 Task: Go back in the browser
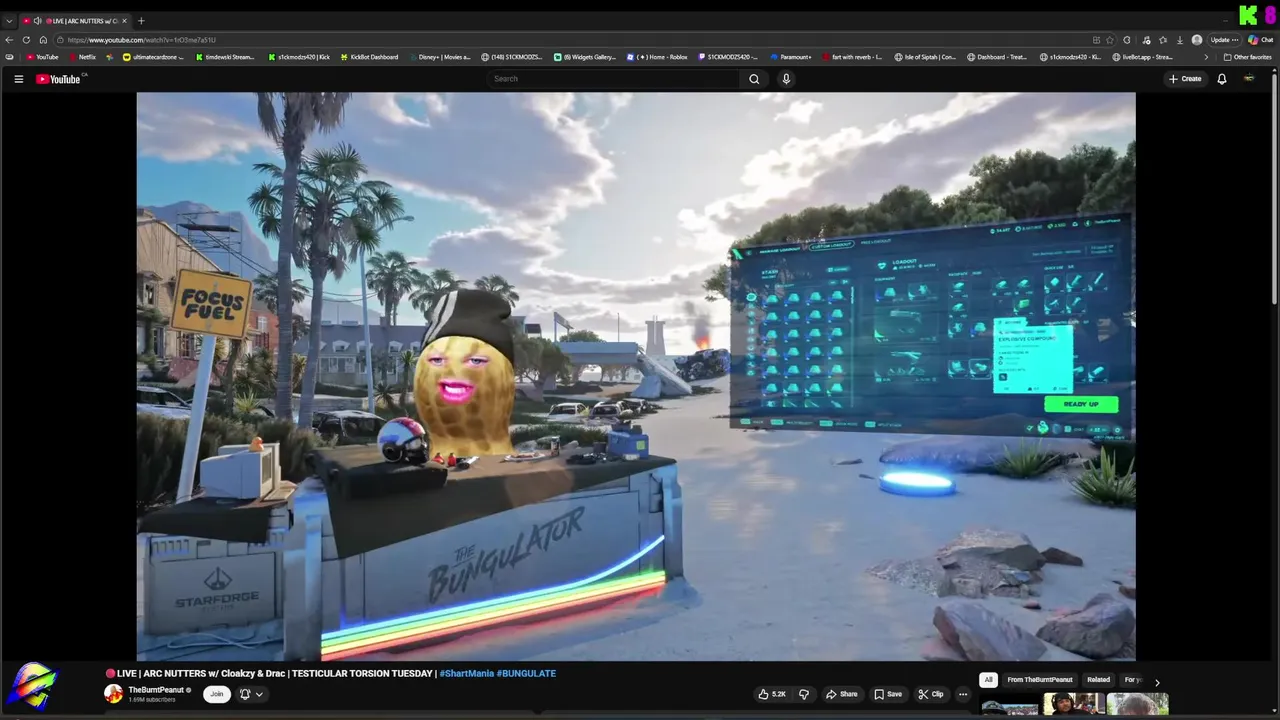[x=9, y=40]
